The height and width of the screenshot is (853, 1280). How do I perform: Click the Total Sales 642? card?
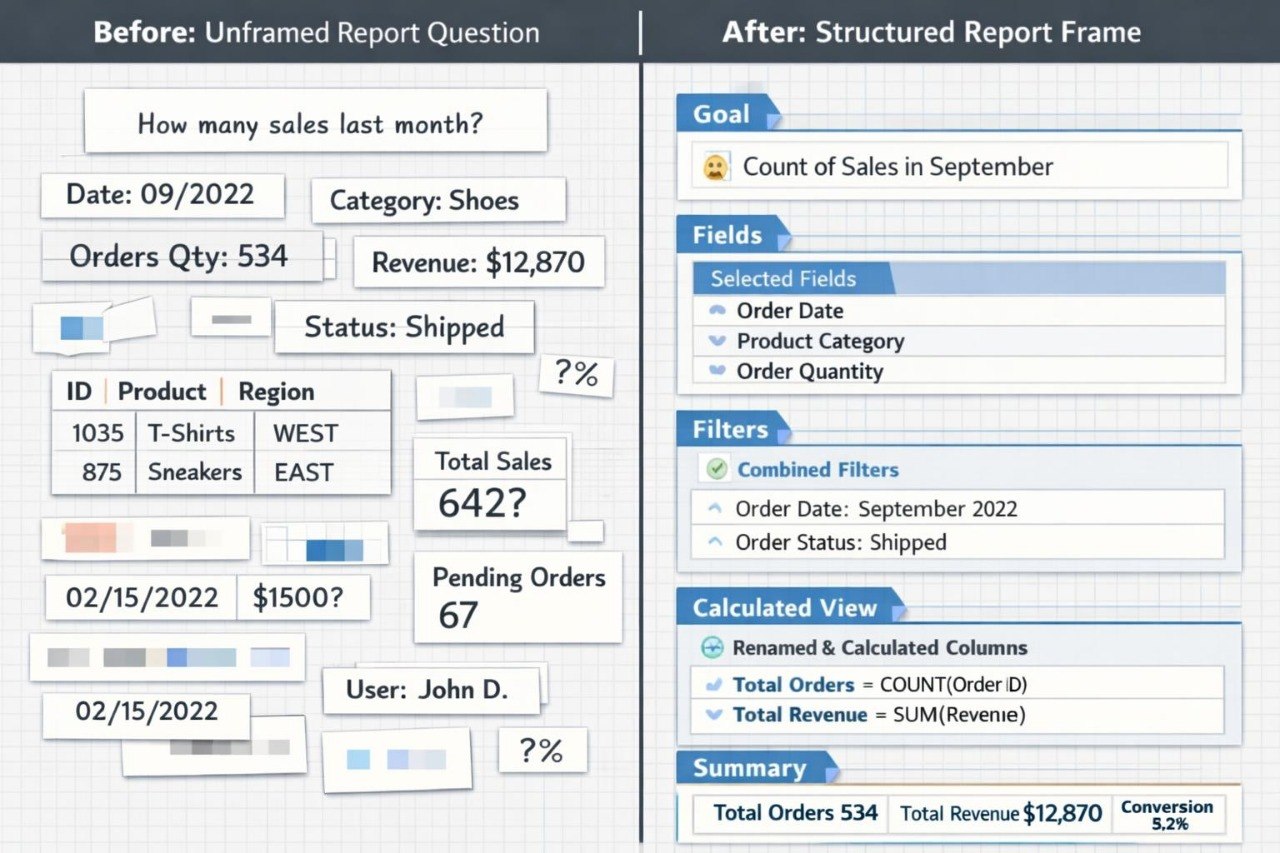click(490, 485)
